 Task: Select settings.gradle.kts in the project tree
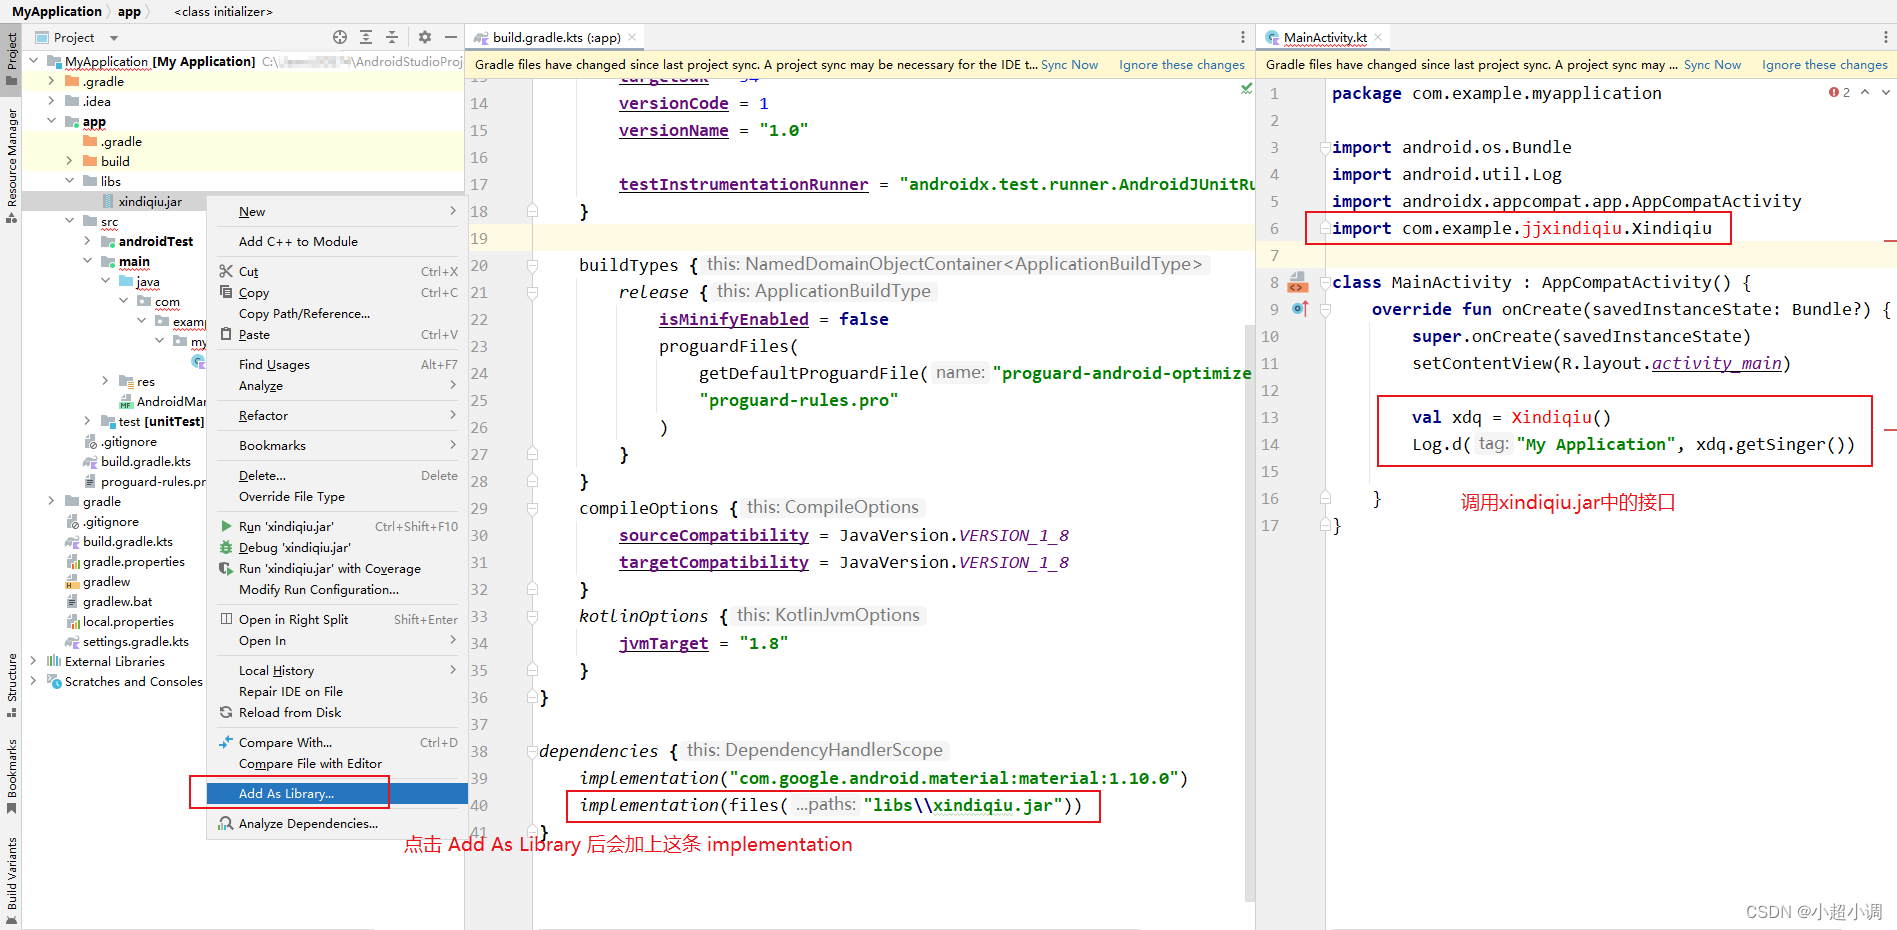136,641
